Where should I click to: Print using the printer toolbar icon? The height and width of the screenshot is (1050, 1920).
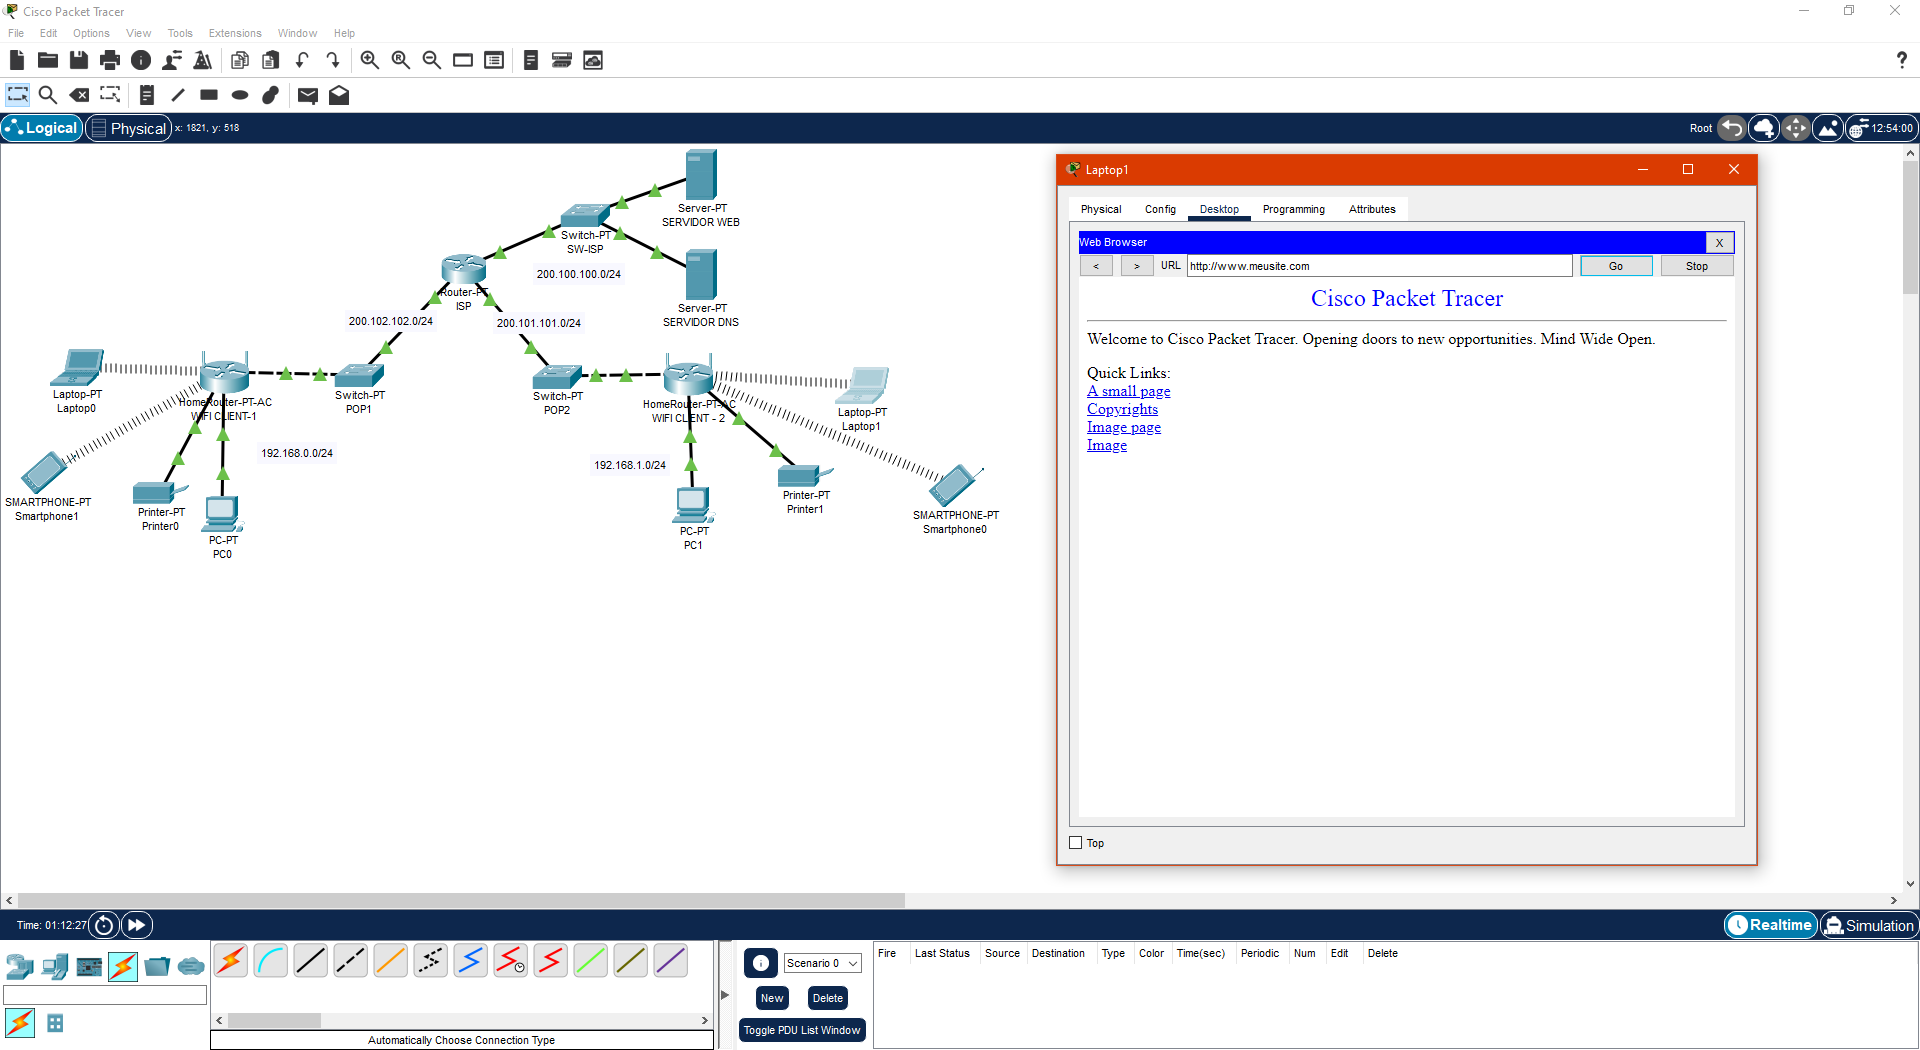tap(110, 60)
